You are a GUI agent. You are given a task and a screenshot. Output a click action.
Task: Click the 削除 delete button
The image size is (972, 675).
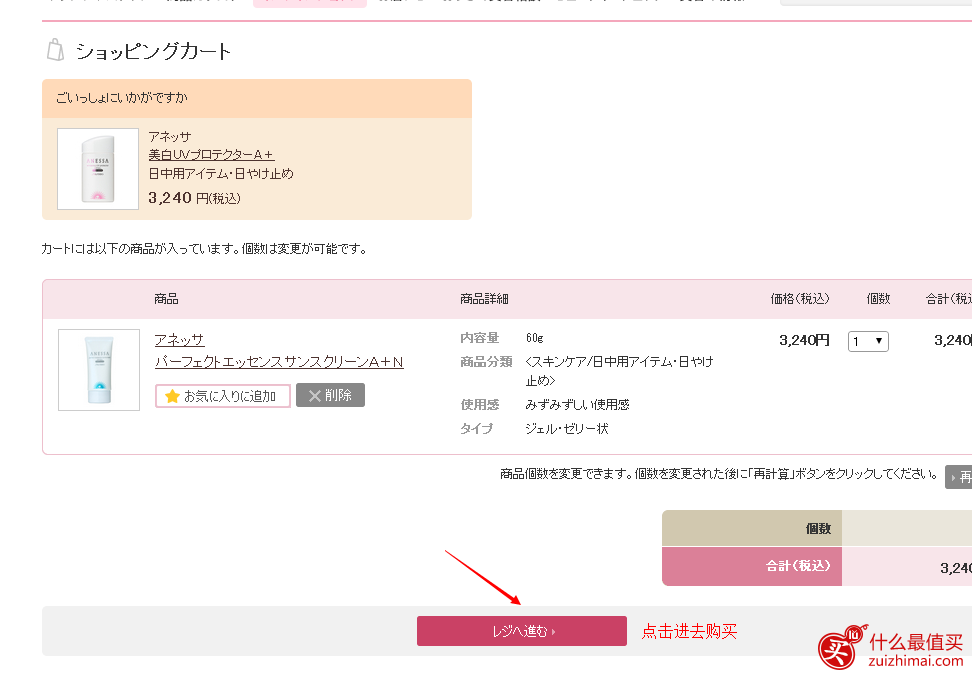click(x=330, y=395)
